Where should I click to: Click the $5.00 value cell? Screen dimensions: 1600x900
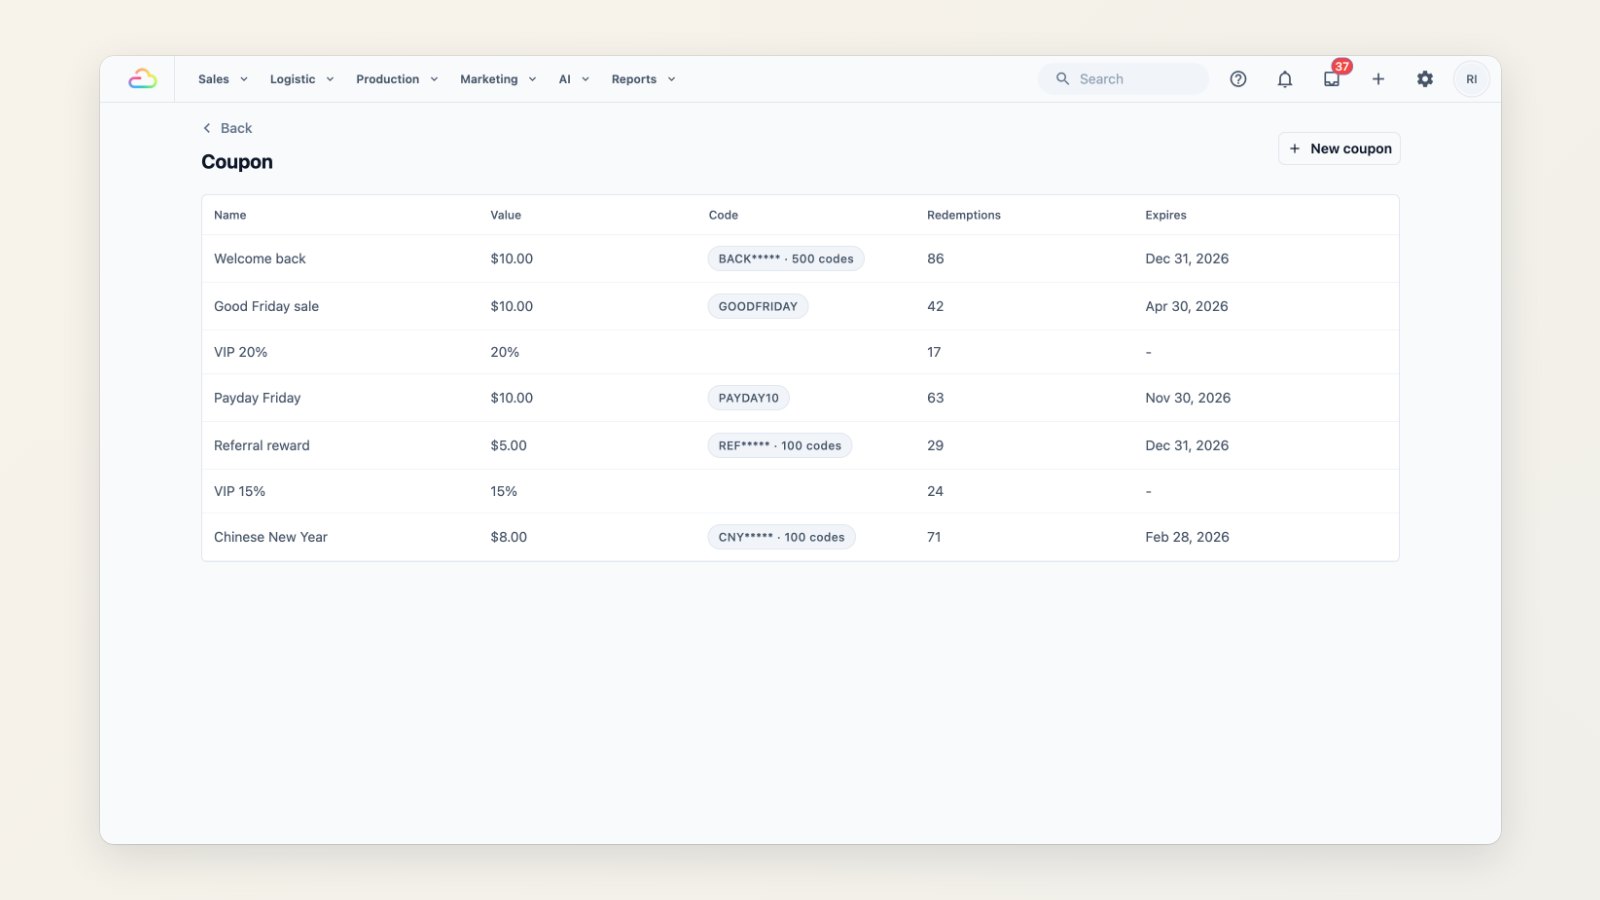tap(508, 445)
